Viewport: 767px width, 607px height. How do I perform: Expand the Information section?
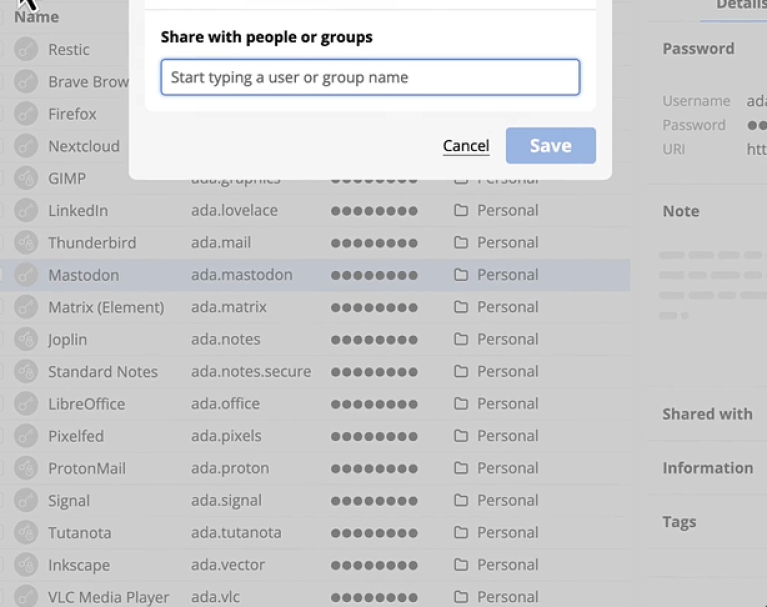coord(707,468)
